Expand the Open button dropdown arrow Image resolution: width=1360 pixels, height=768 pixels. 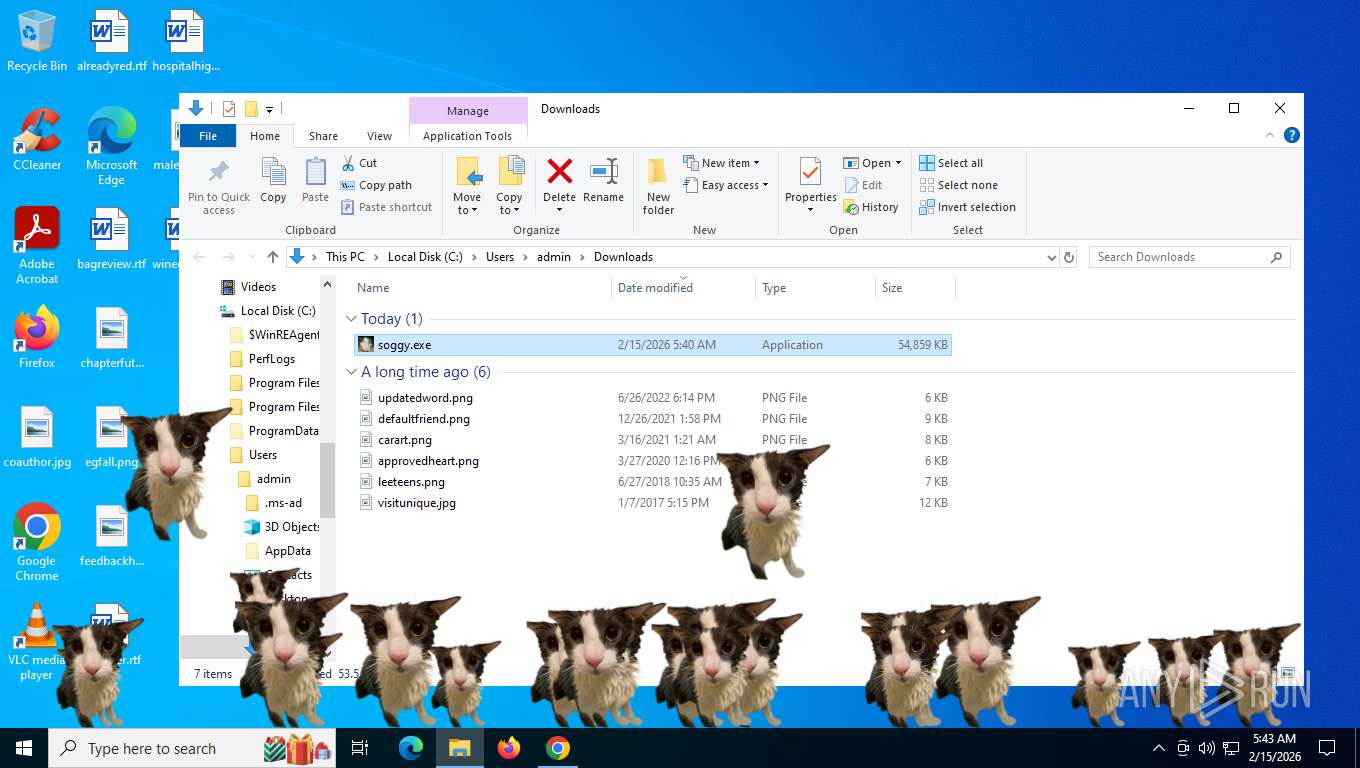tap(898, 163)
